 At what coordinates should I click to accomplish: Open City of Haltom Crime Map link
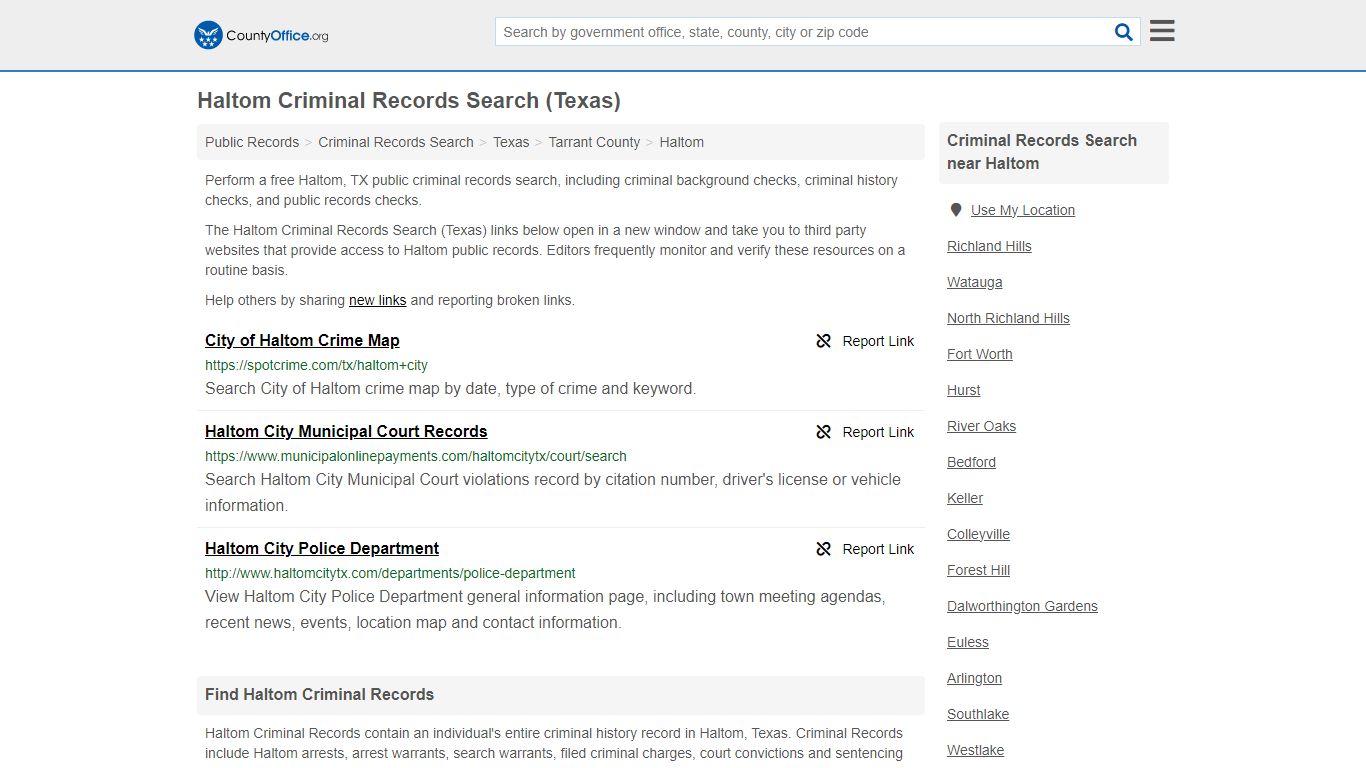pos(302,340)
